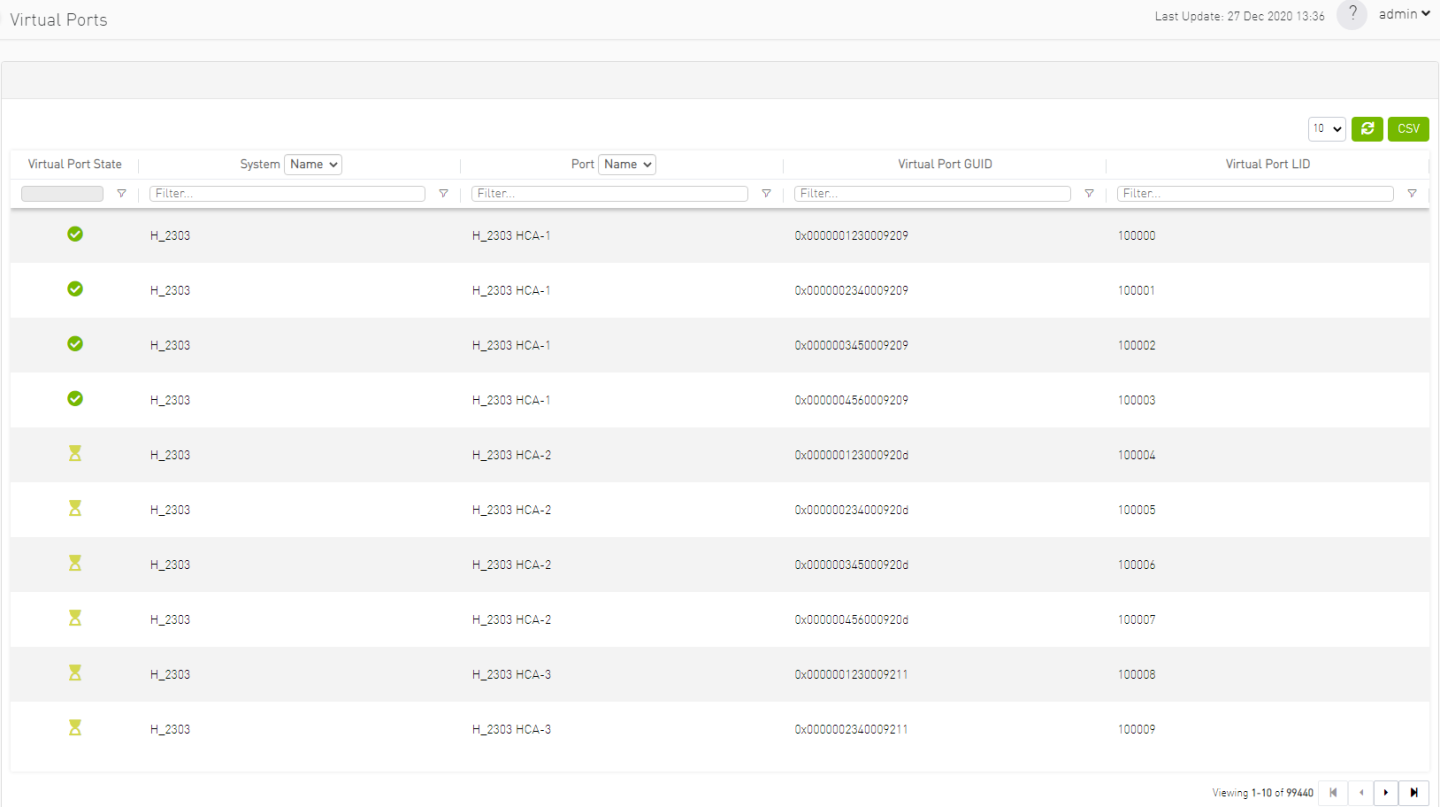Click the hourglass state icon for LID 100004

[x=75, y=454]
